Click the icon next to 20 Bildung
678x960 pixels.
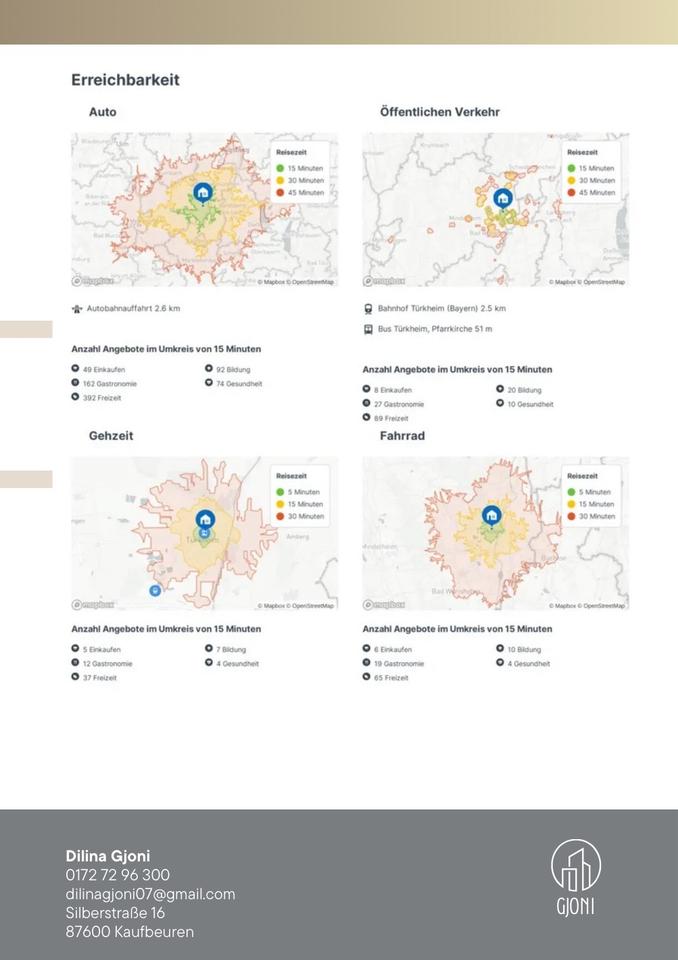click(500, 389)
